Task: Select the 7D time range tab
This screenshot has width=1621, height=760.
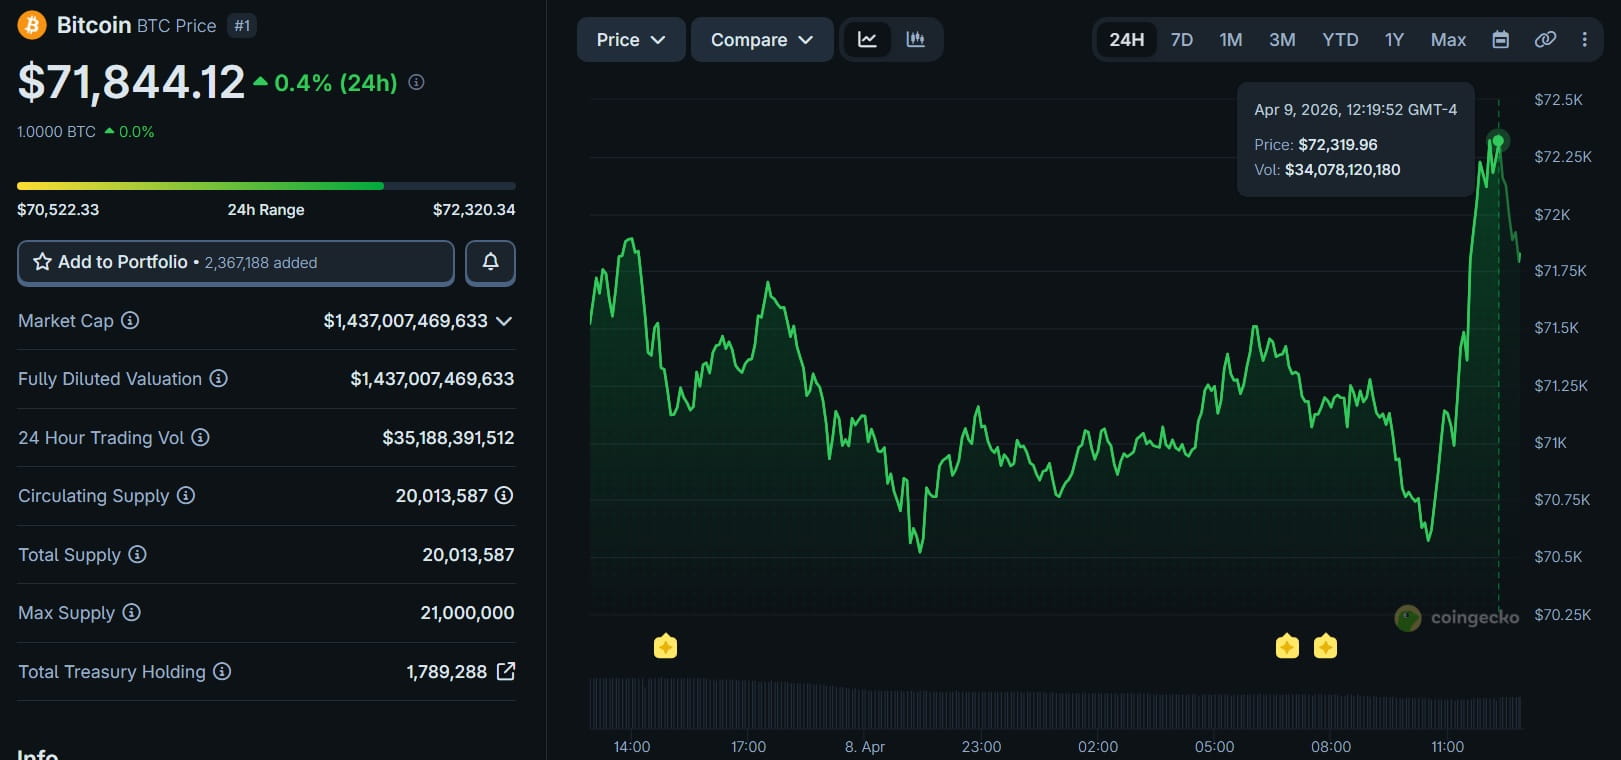Action: [x=1181, y=40]
